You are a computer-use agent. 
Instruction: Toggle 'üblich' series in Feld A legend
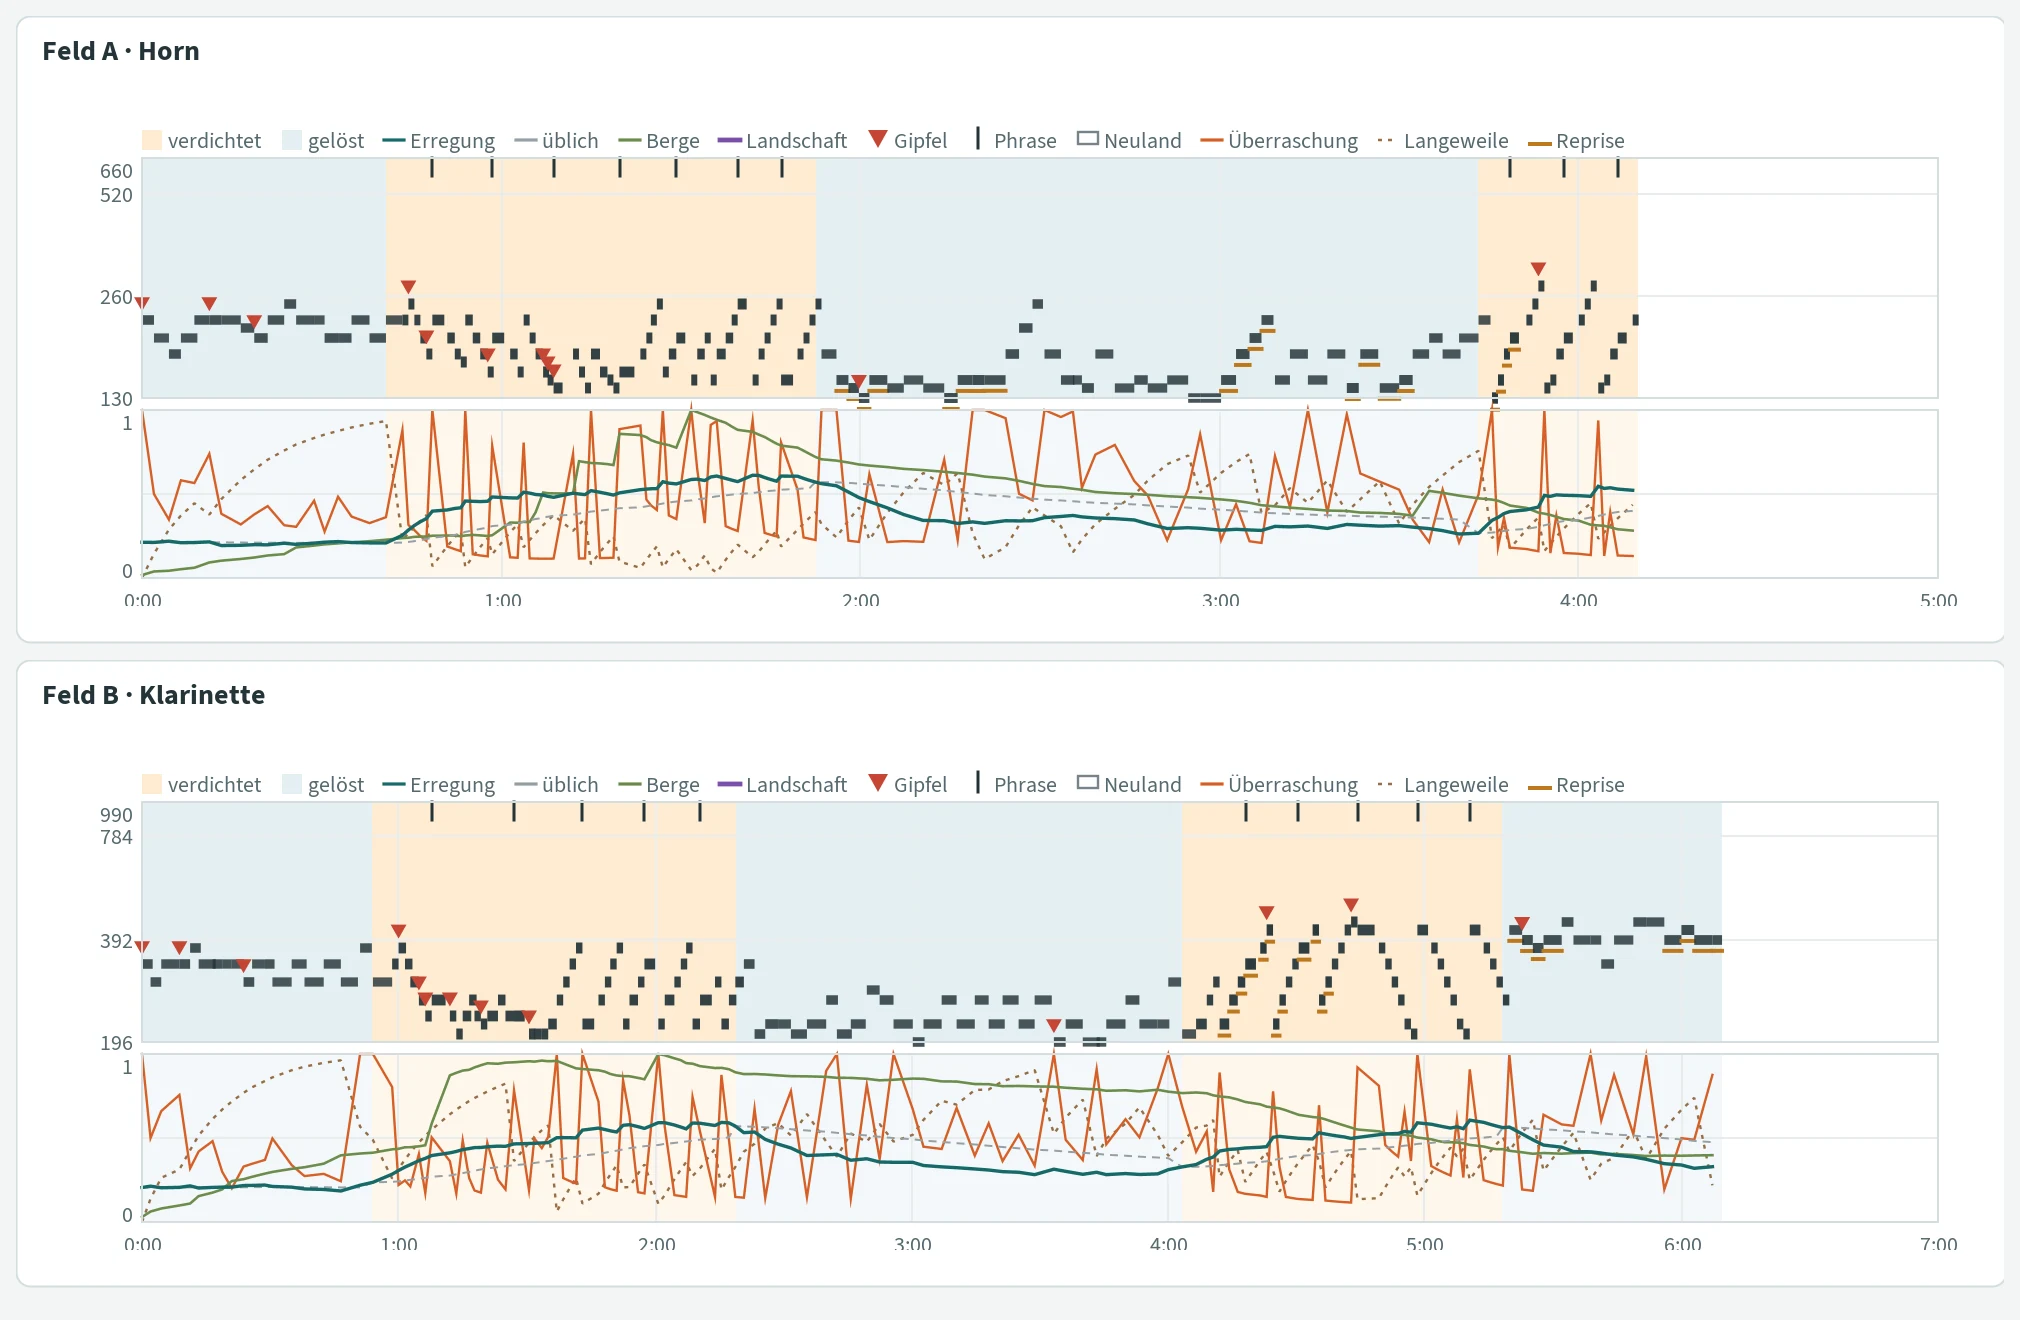pyautogui.click(x=556, y=141)
